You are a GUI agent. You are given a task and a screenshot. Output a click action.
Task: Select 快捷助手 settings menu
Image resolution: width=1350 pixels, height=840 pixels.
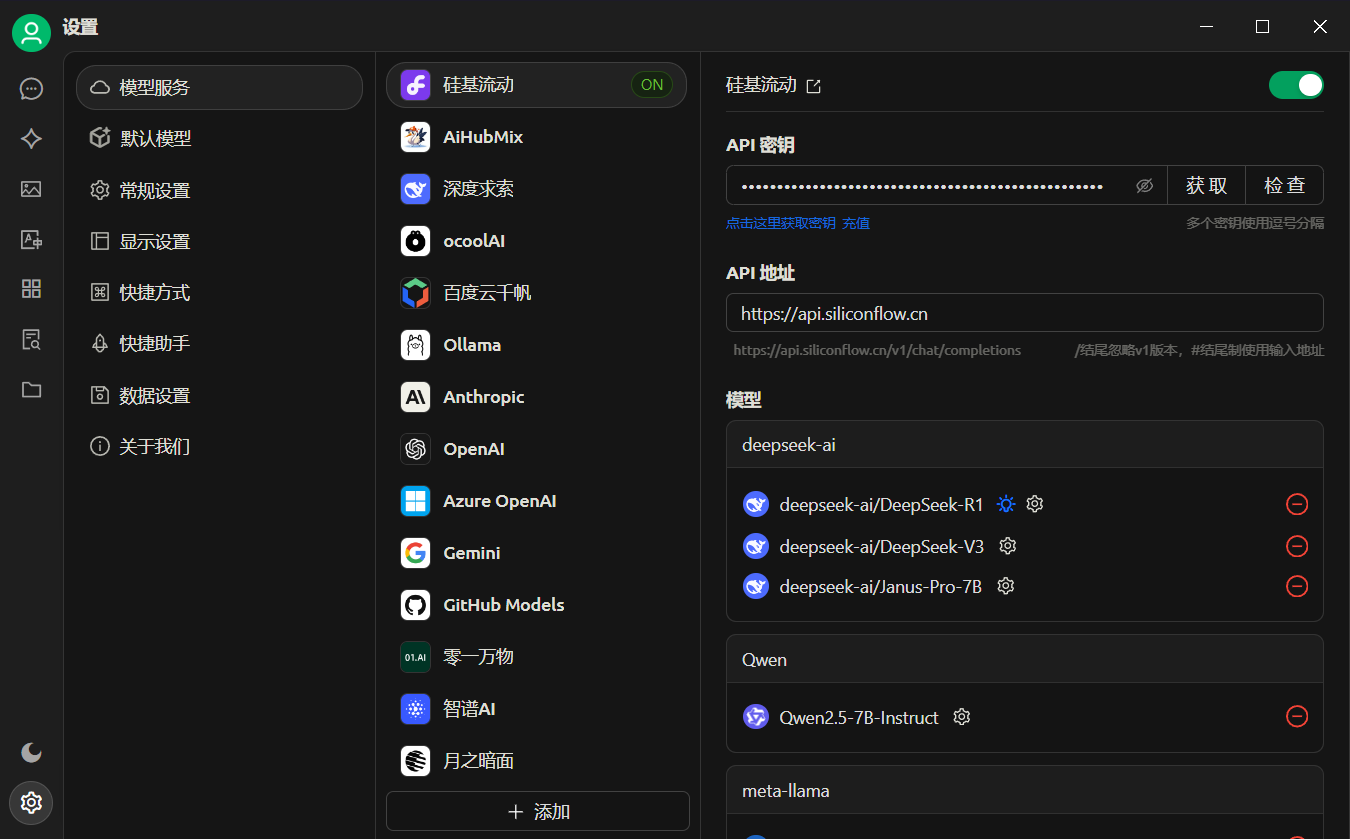click(219, 343)
